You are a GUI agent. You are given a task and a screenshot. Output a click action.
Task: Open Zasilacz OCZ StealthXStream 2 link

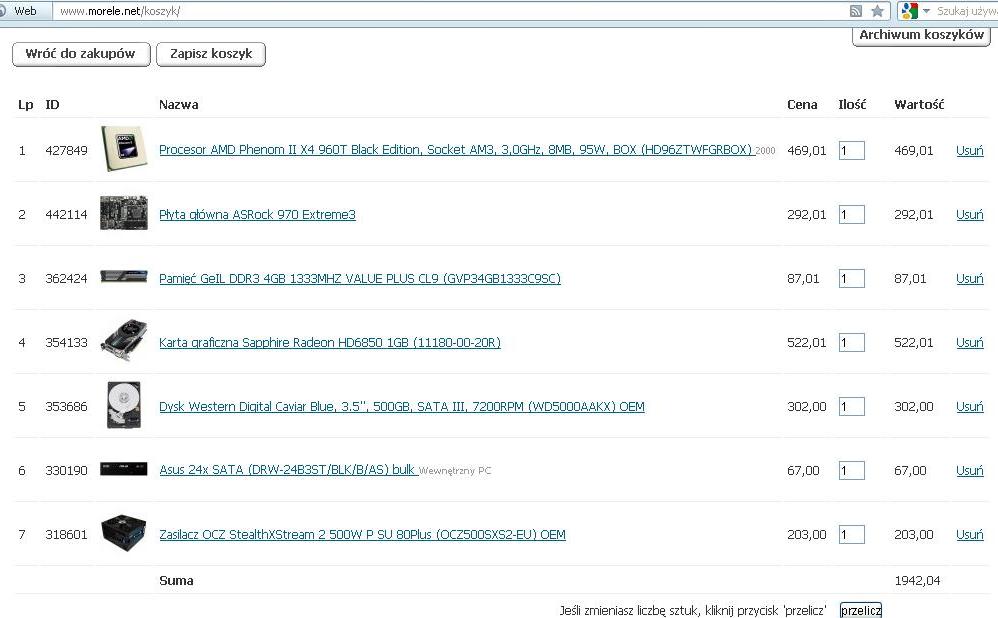click(x=362, y=535)
